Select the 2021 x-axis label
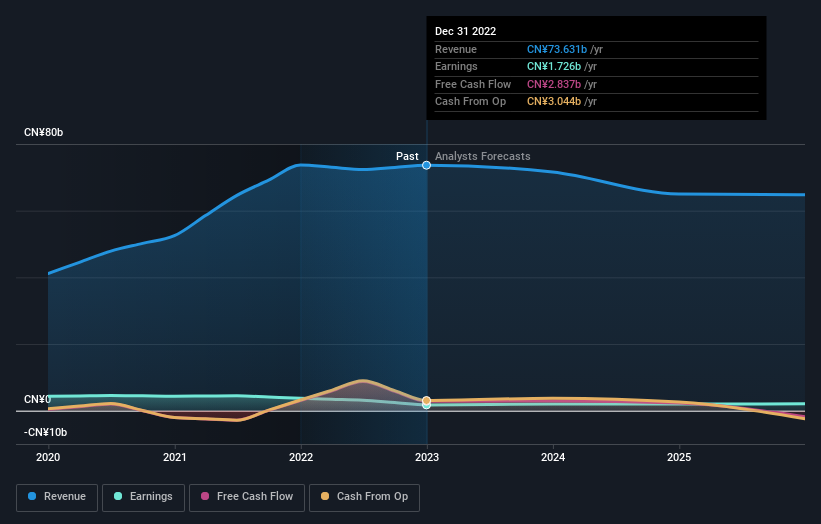This screenshot has width=821, height=524. [174, 457]
